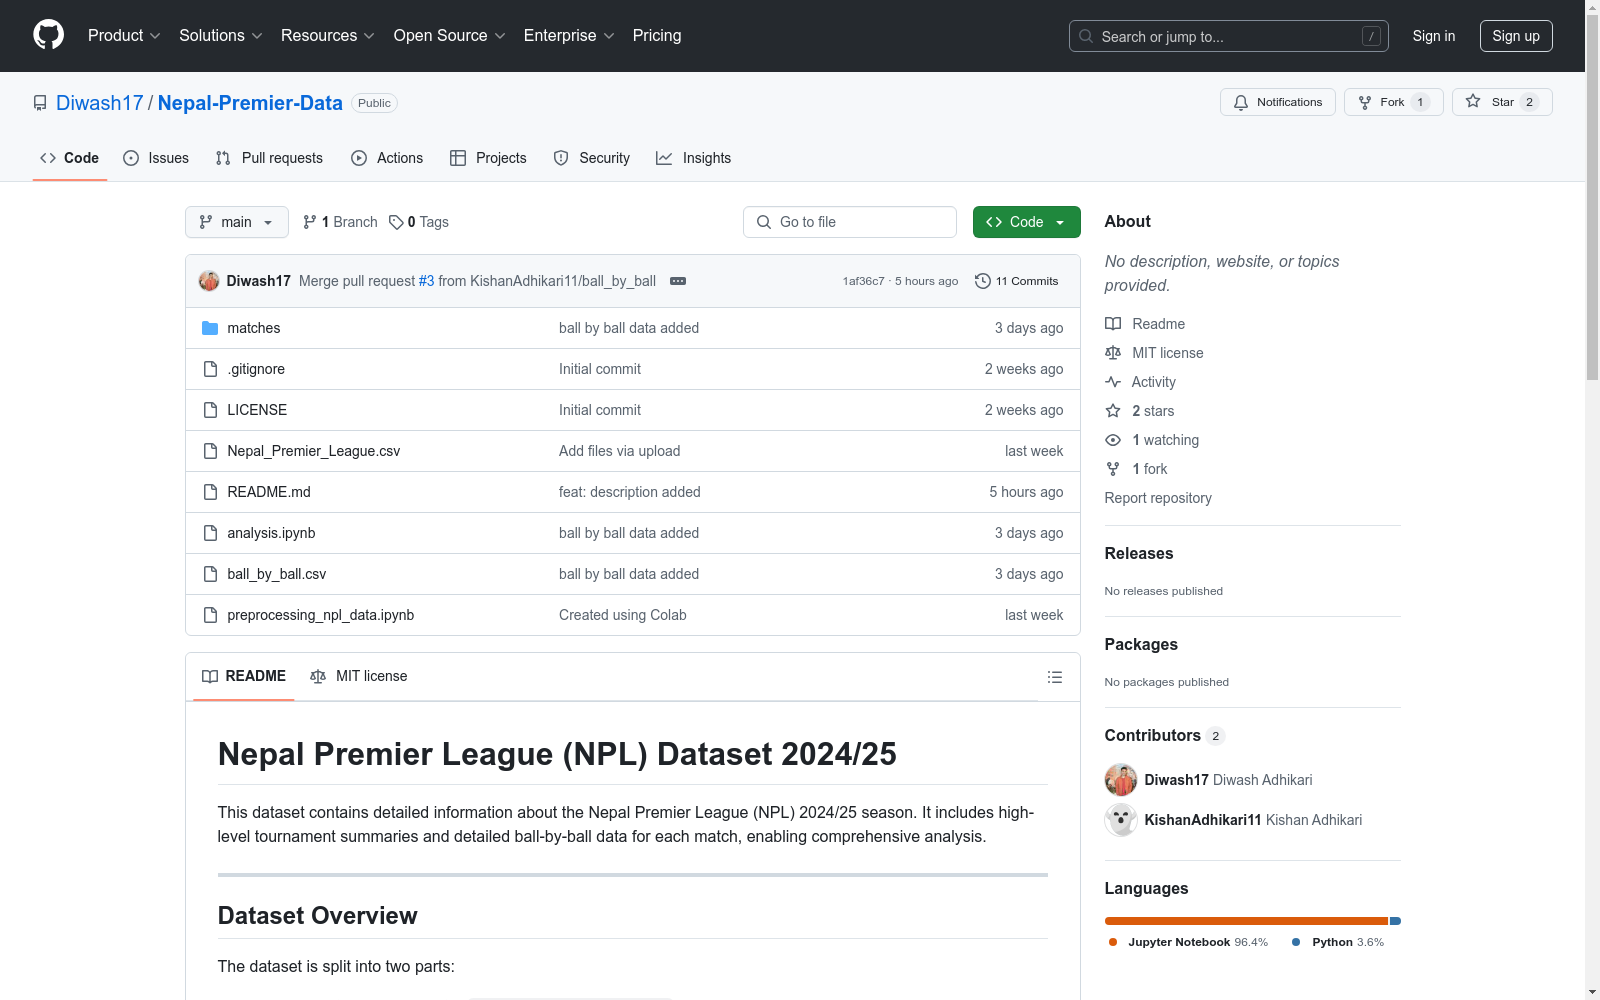Image resolution: width=1600 pixels, height=1000 pixels.
Task: Click the star icon beside Star
Action: tap(1473, 101)
